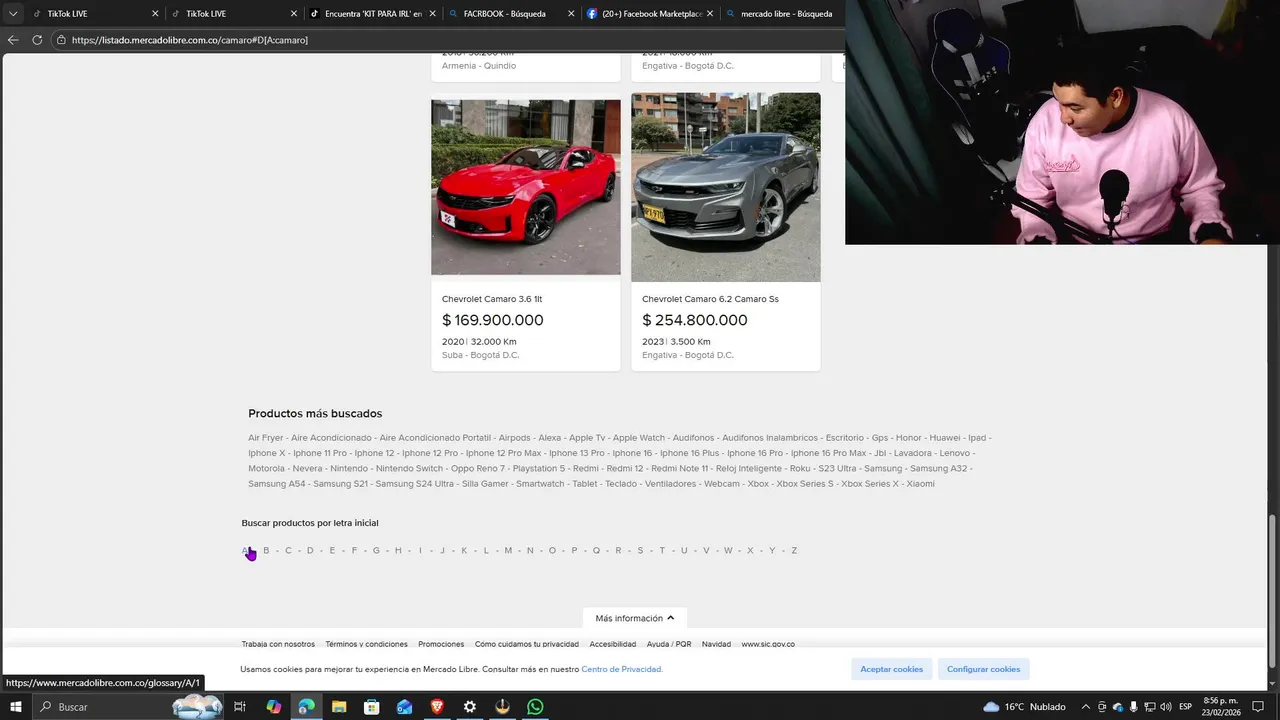Reload the current page
This screenshot has width=1280, height=720.
37,40
